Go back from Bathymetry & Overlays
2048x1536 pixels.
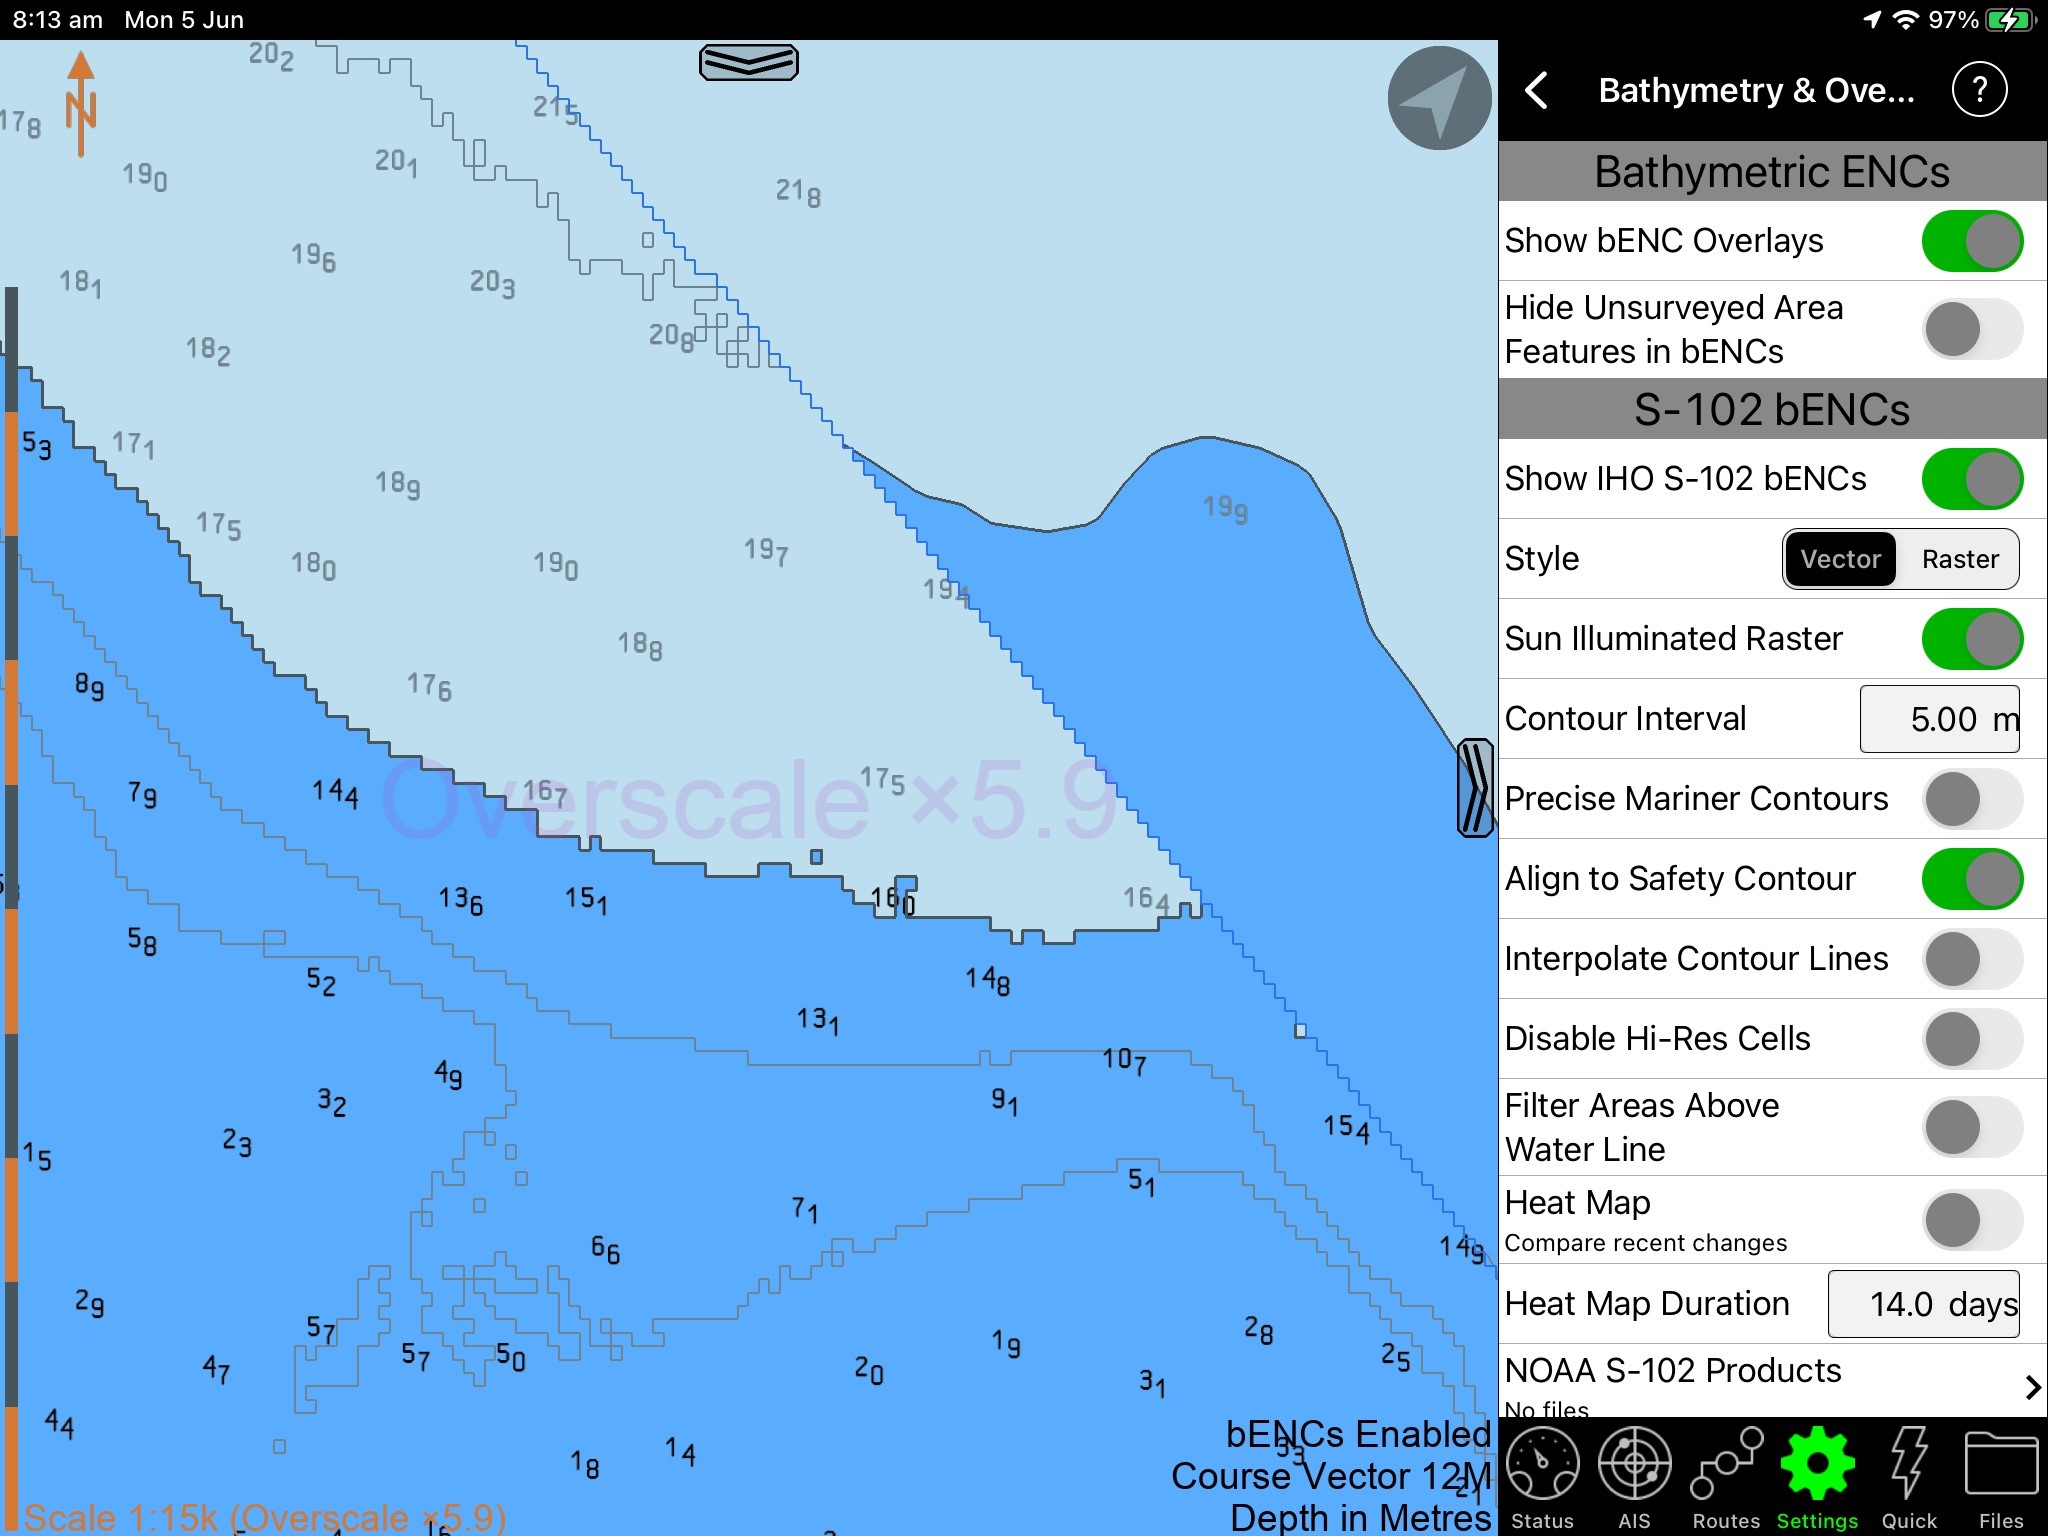point(1537,89)
